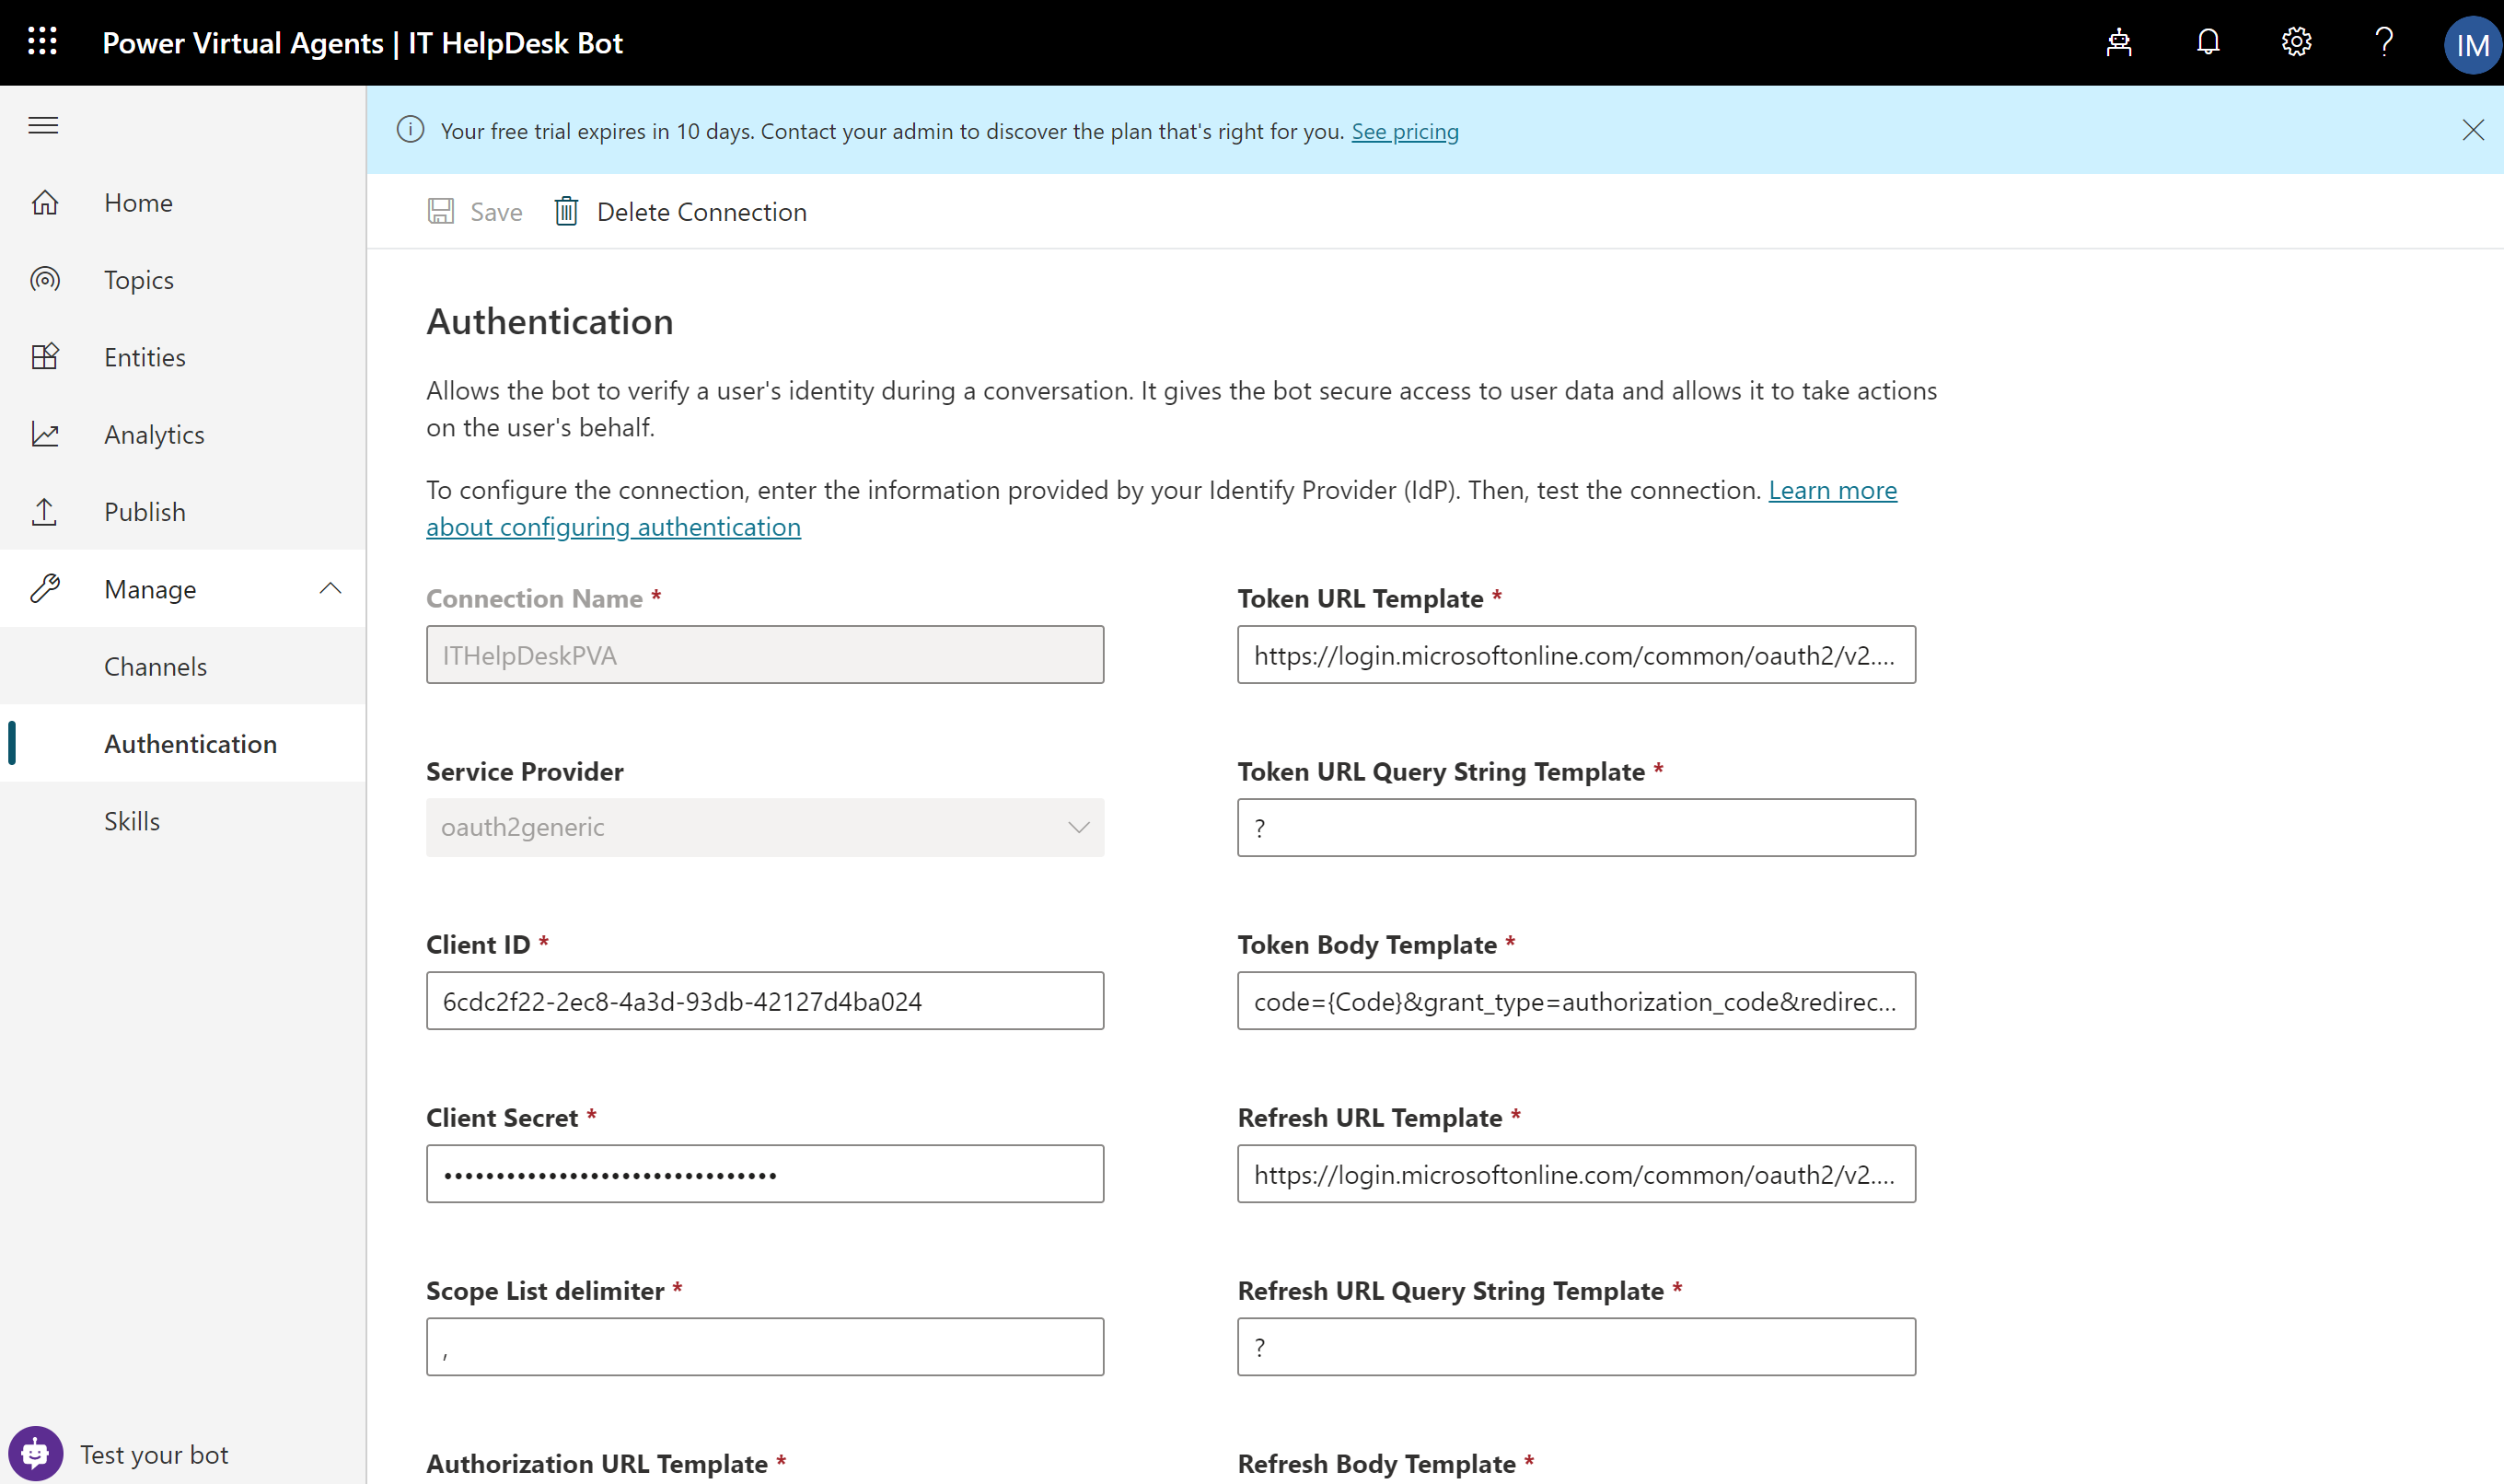Click the Test your bot icon

[35, 1453]
